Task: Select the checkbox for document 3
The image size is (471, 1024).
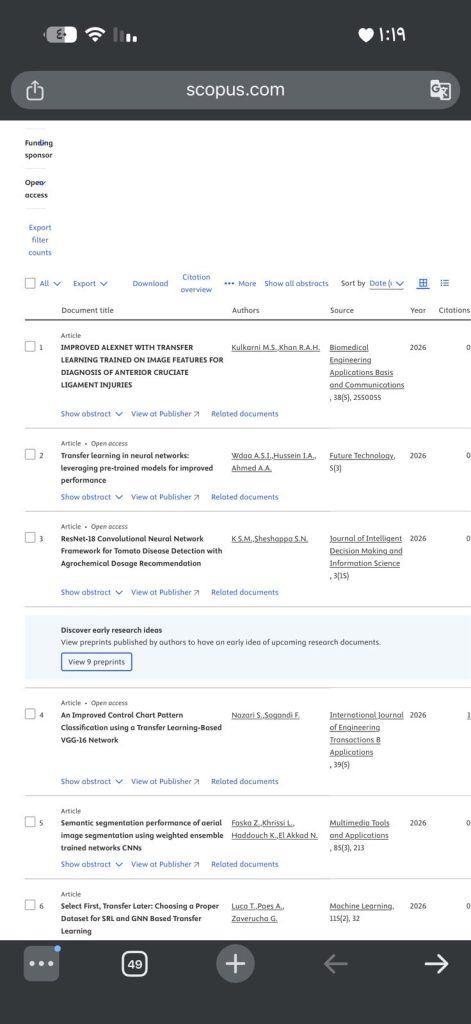Action: (30, 537)
